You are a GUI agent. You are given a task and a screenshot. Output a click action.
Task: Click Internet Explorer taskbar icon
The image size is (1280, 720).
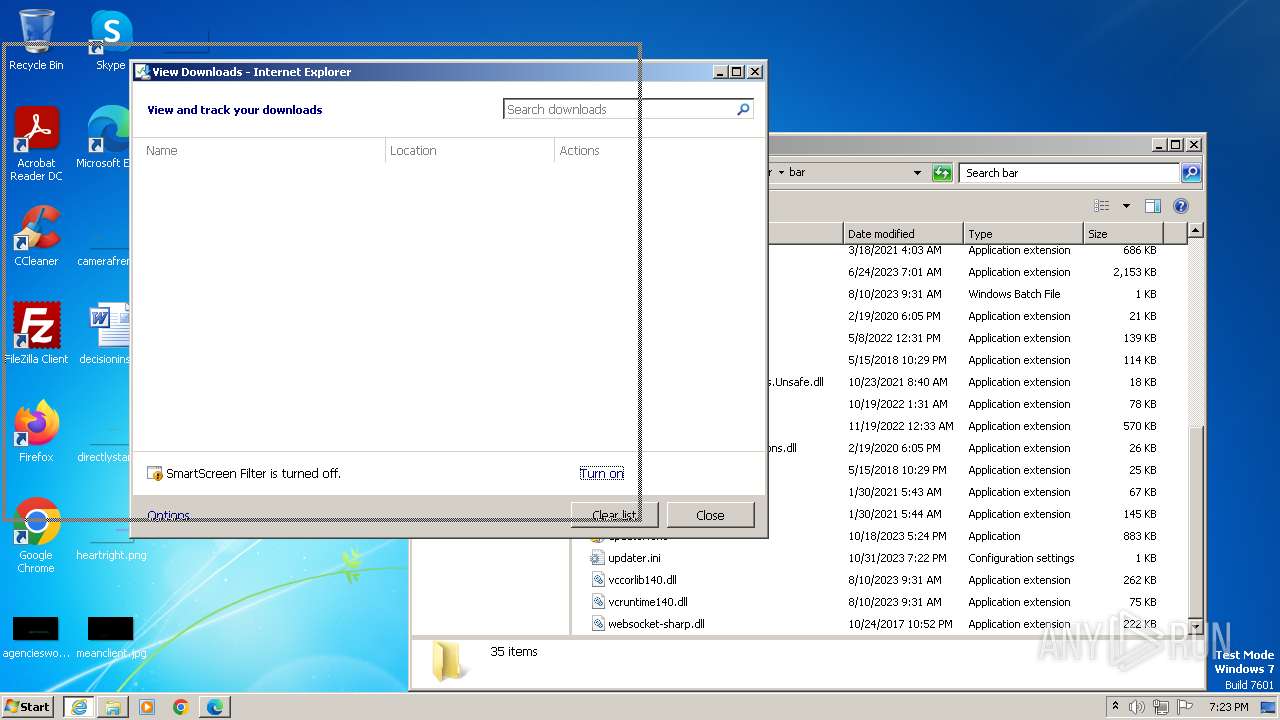tap(78, 707)
